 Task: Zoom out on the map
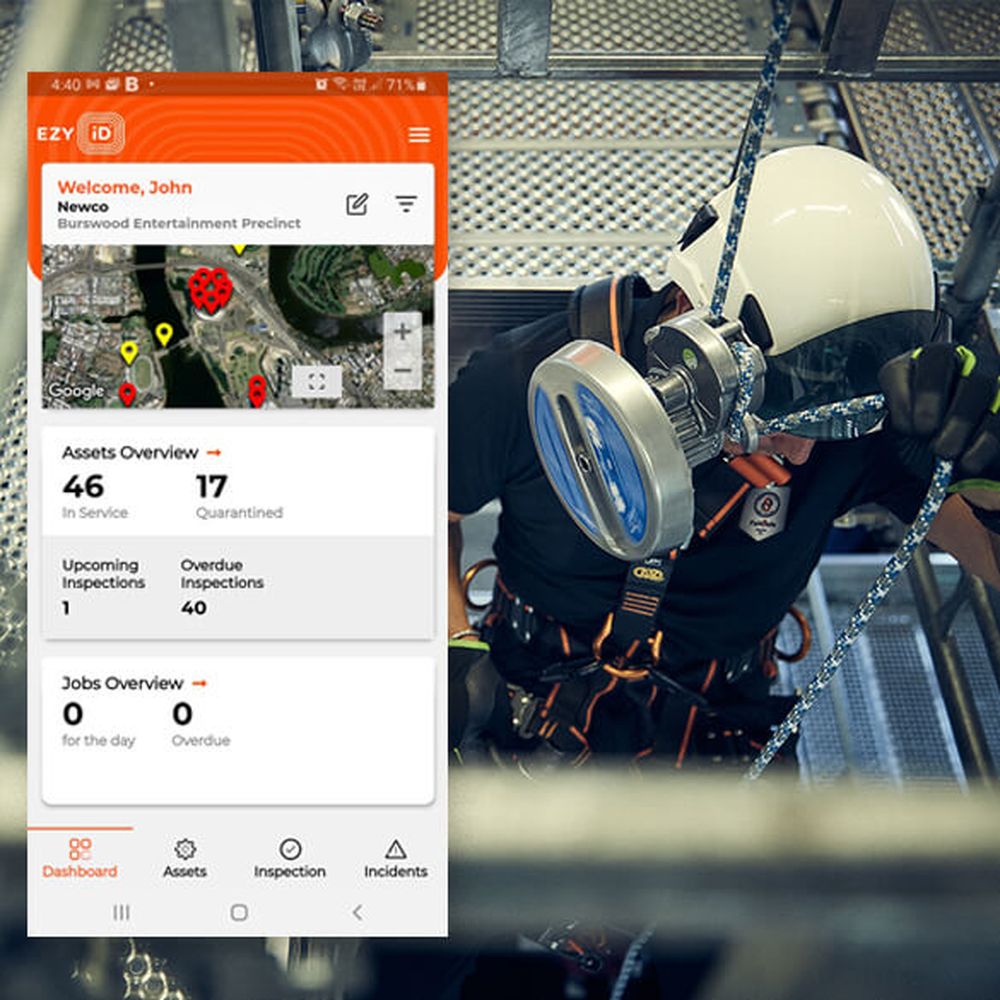click(x=402, y=371)
